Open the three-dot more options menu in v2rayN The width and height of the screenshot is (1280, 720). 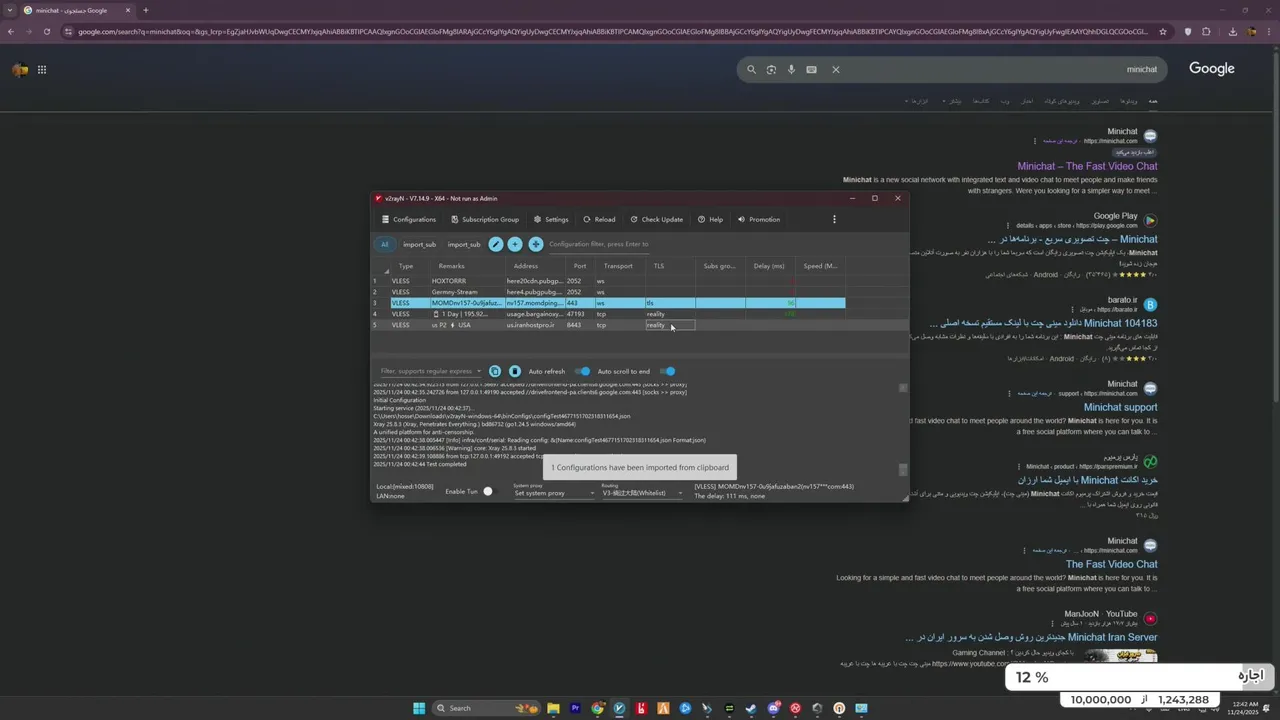pos(834,219)
